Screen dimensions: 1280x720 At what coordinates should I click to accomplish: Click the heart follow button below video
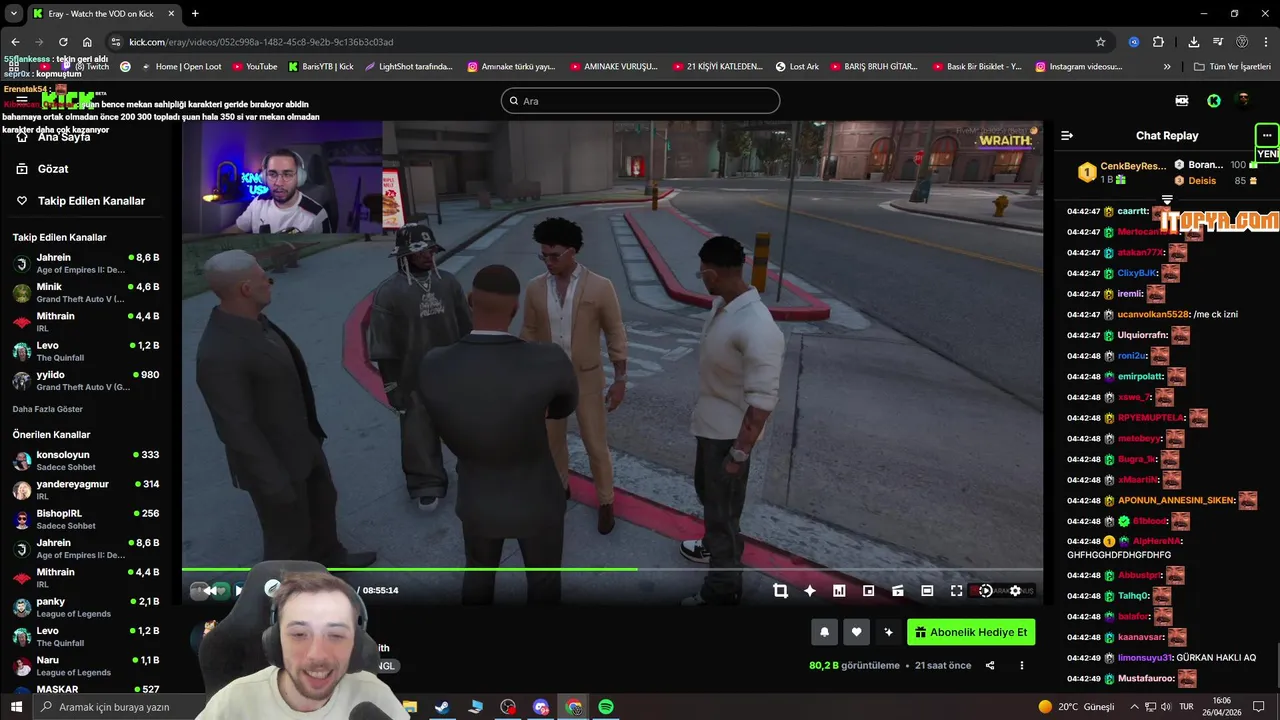856,632
